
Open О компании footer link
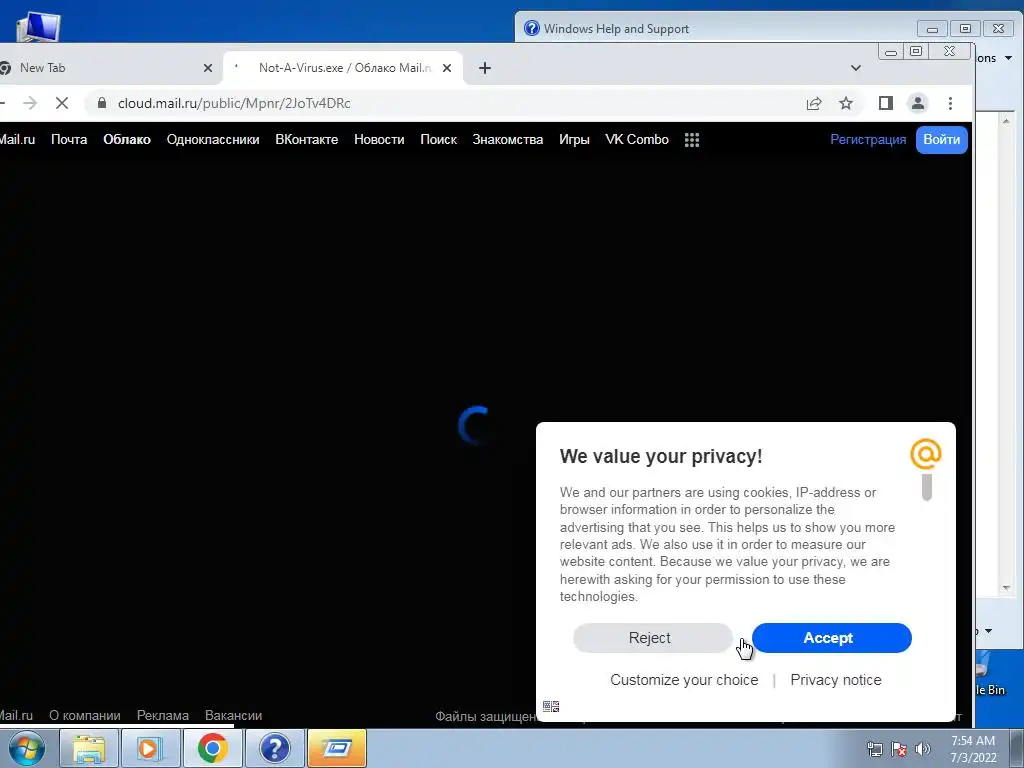point(85,716)
